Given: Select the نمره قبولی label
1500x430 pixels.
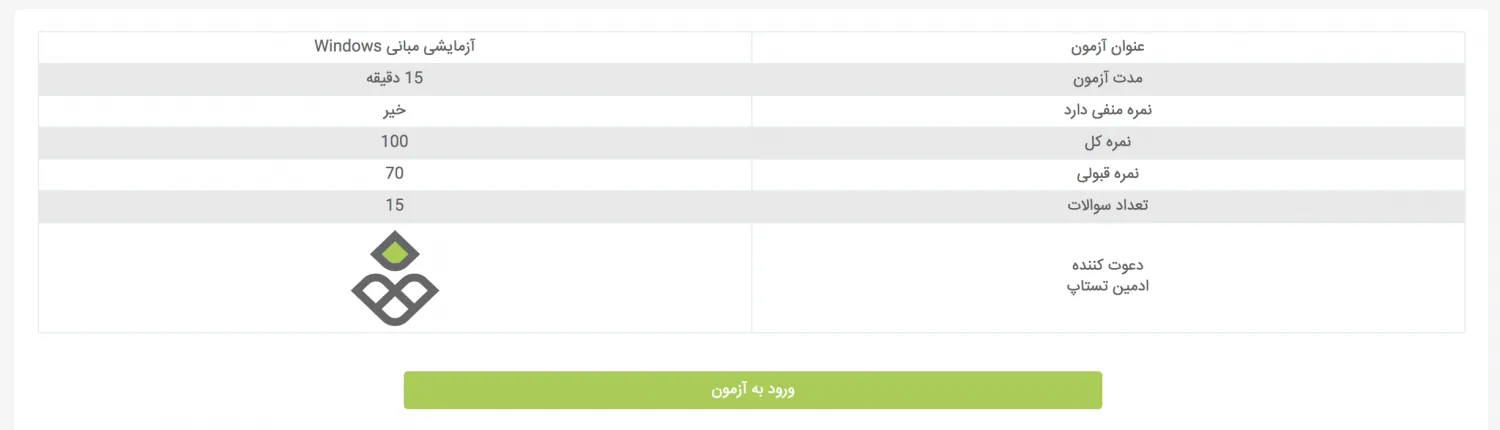Looking at the screenshot, I should click(1107, 175).
